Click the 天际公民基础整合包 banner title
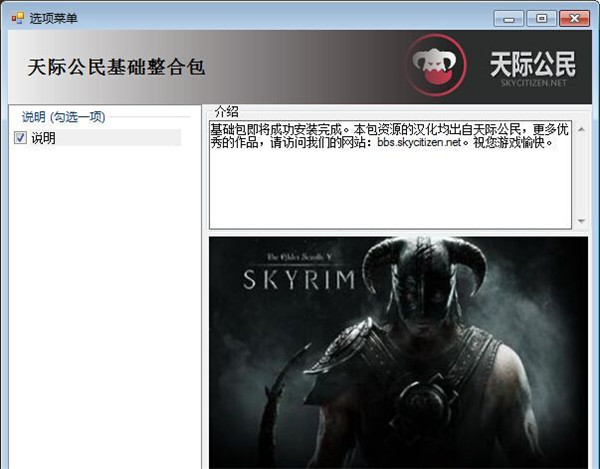The width and height of the screenshot is (600, 469). tap(116, 67)
